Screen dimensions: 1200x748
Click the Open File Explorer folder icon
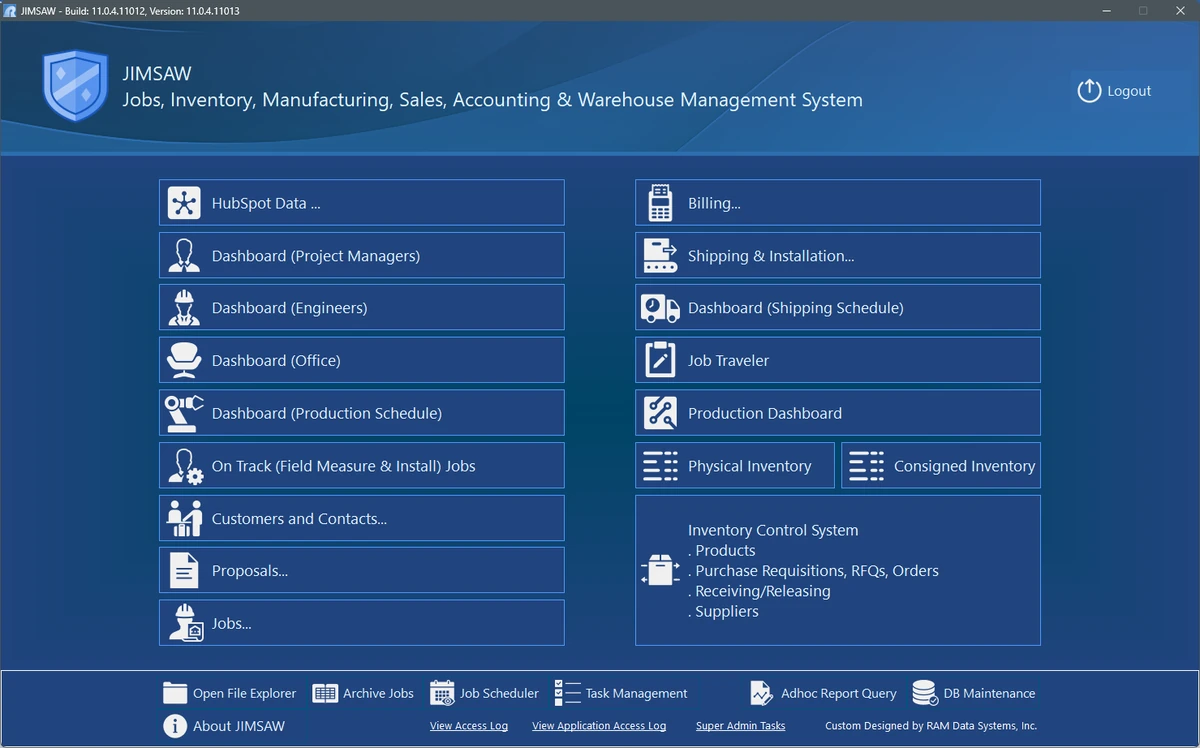click(x=175, y=693)
